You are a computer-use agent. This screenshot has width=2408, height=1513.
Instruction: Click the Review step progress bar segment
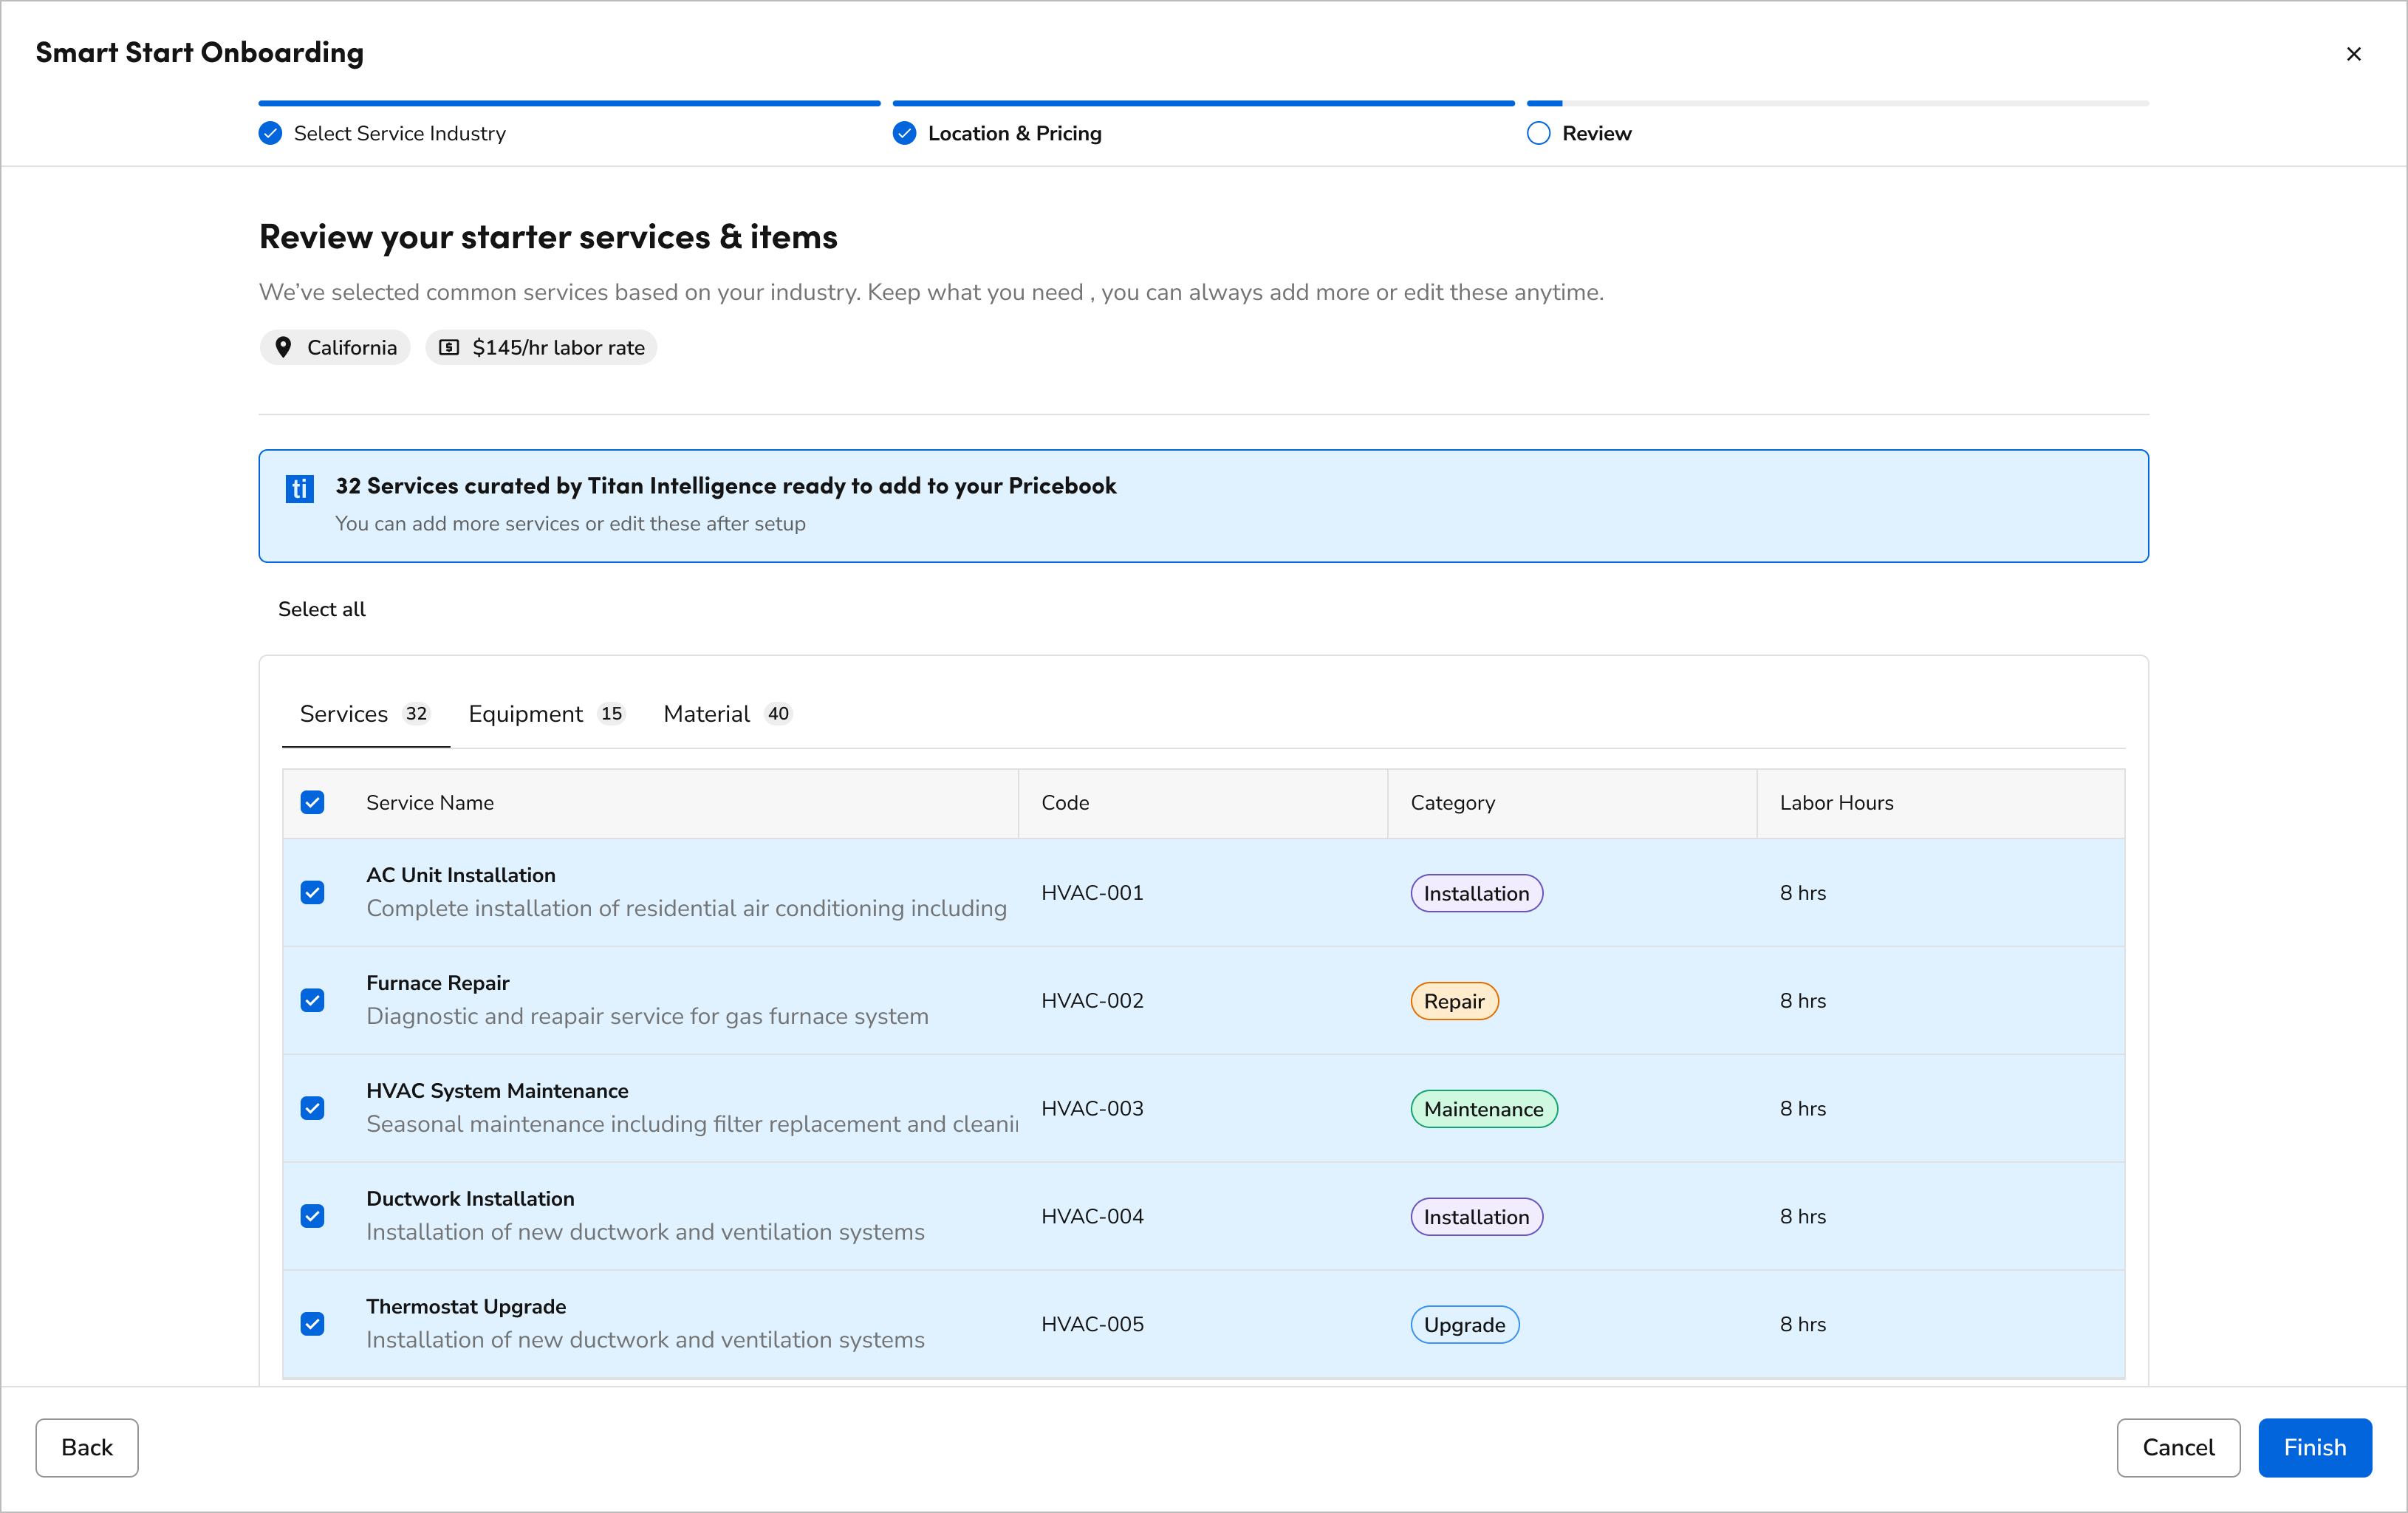[1837, 103]
